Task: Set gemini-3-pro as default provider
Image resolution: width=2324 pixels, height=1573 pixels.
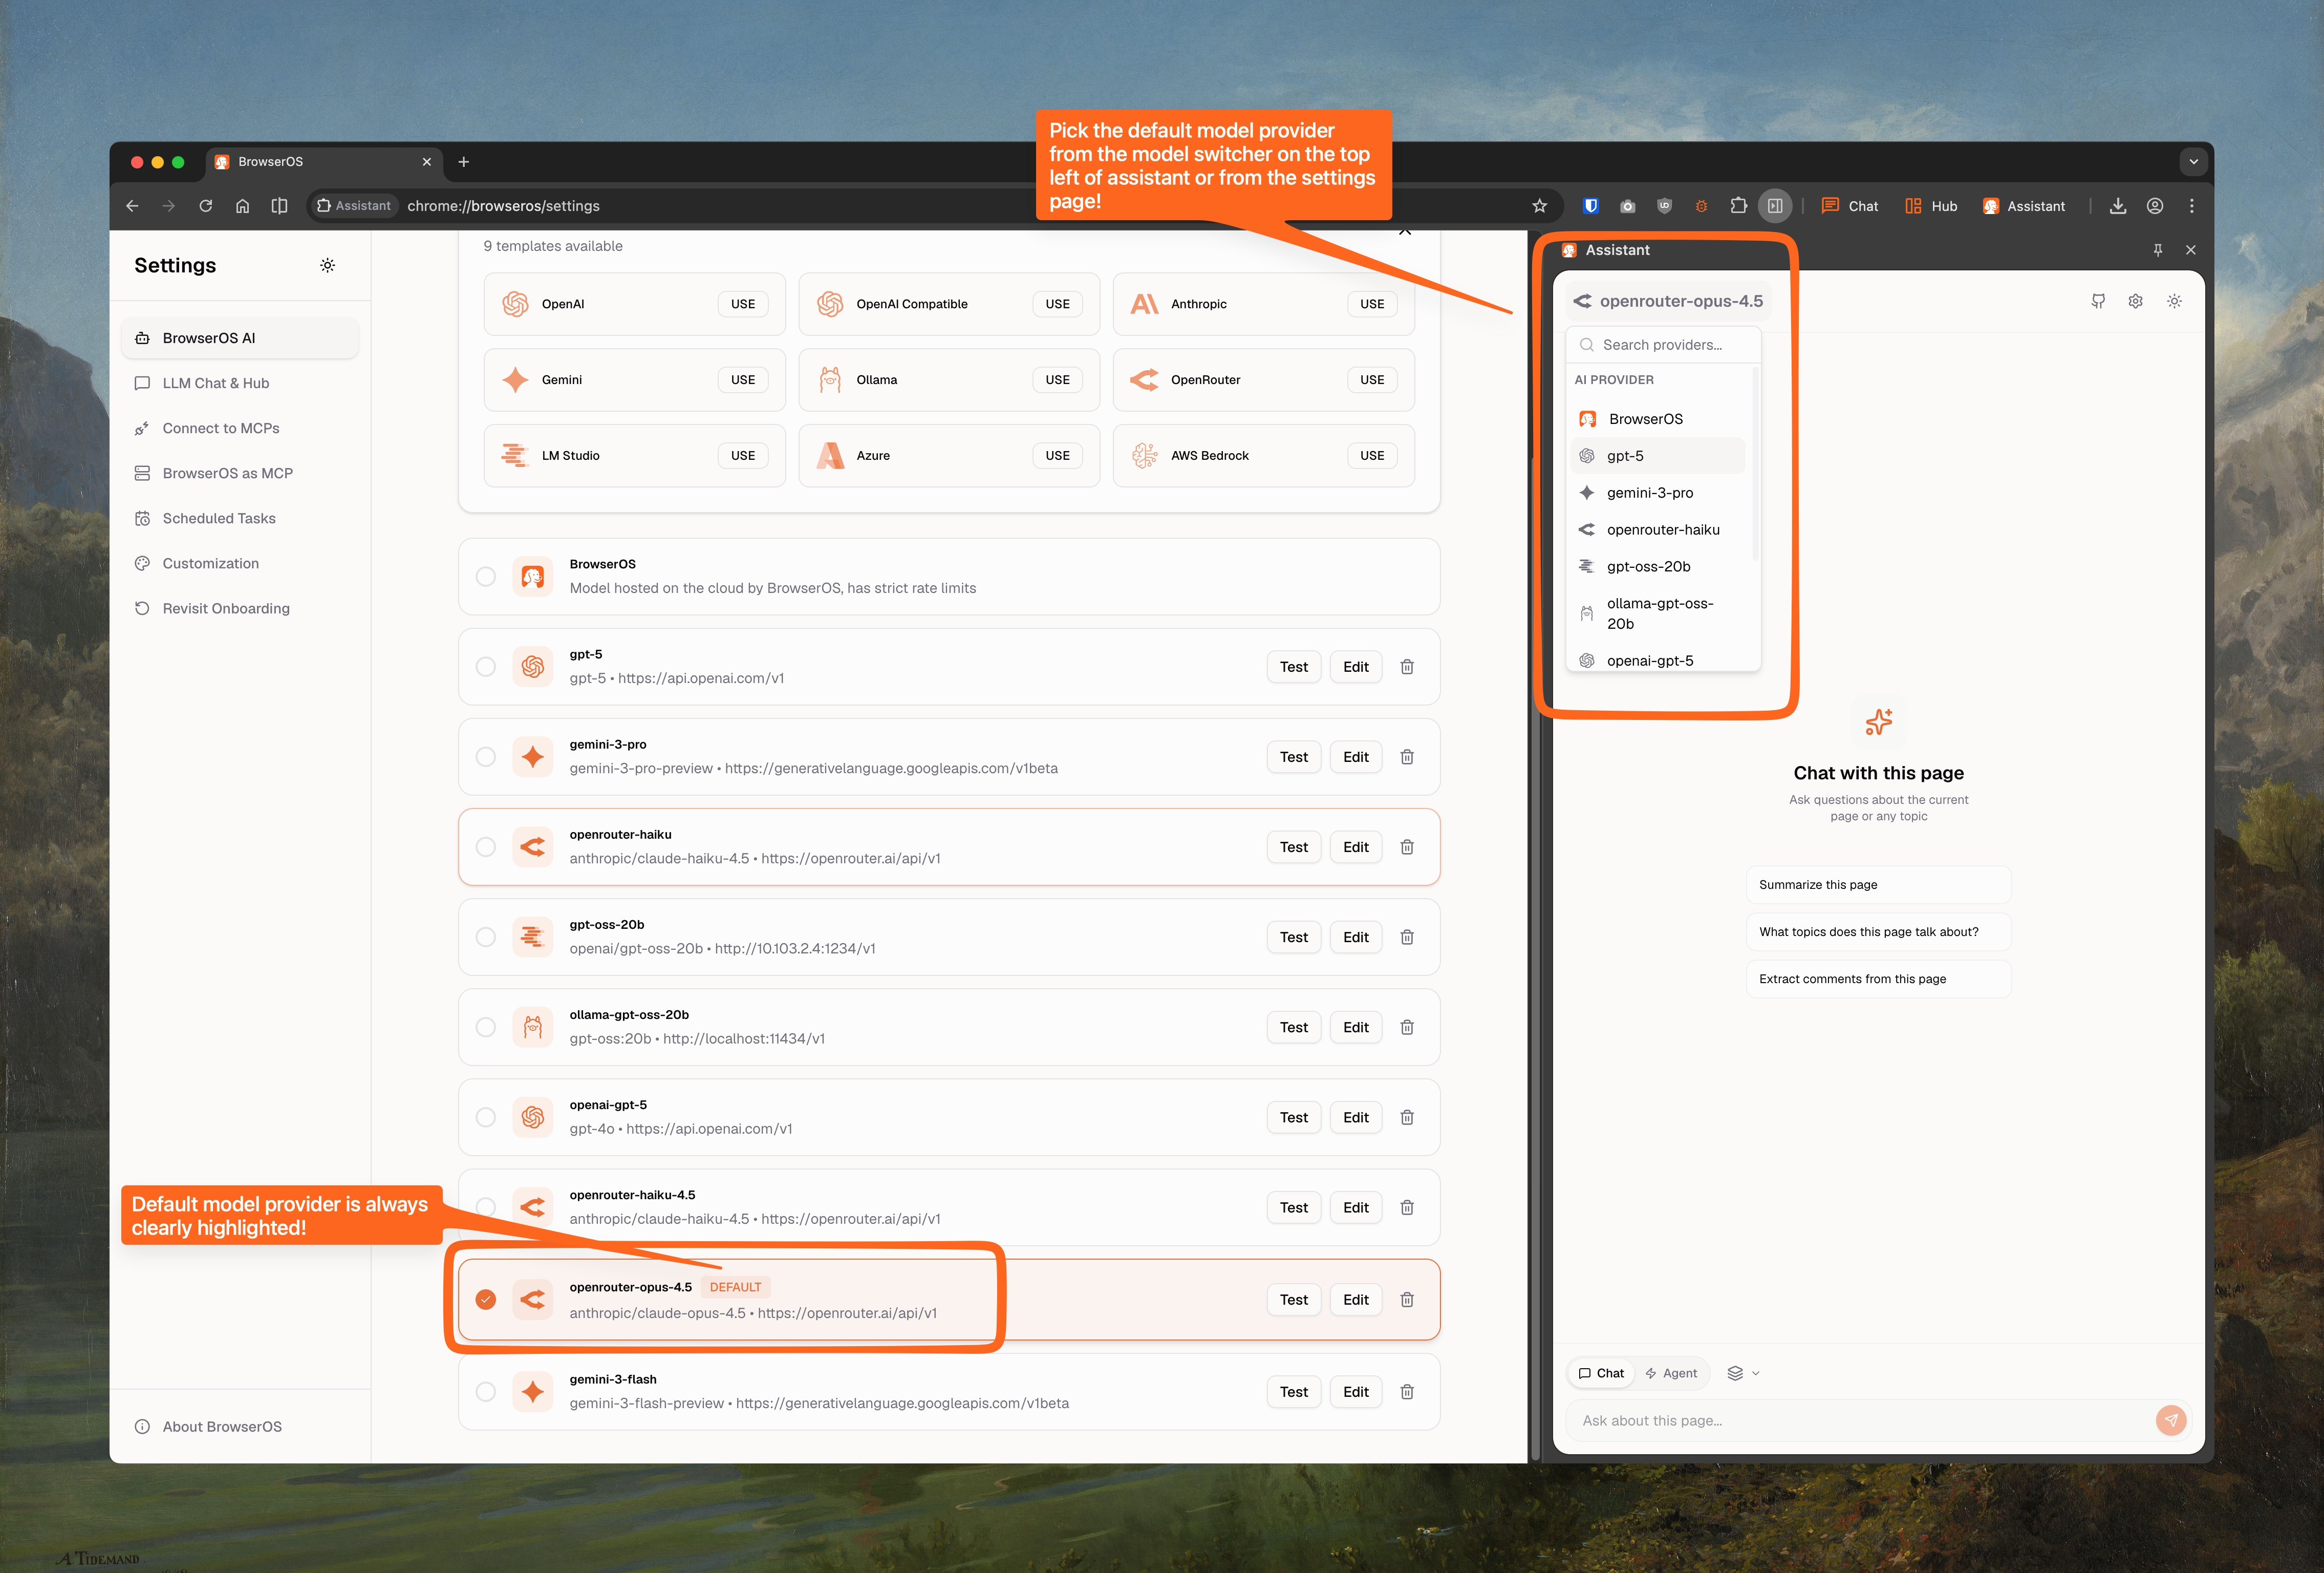Action: pyautogui.click(x=486, y=757)
